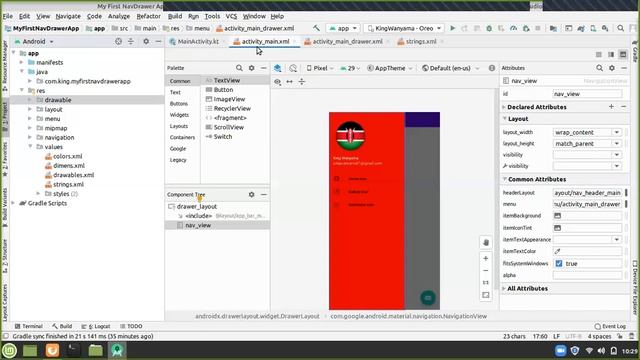Click scroll-from-source target icon in Project panel
This screenshot has width=640, height=360.
coord(118,41)
